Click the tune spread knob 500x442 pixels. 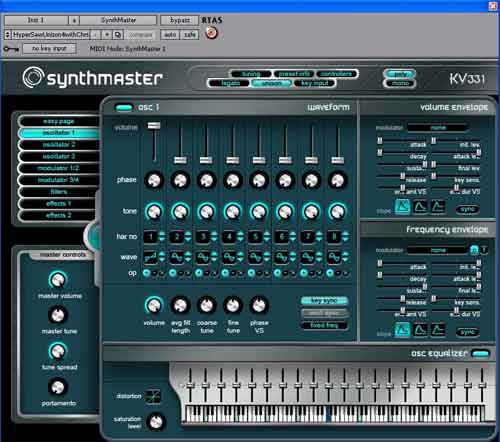tap(58, 351)
